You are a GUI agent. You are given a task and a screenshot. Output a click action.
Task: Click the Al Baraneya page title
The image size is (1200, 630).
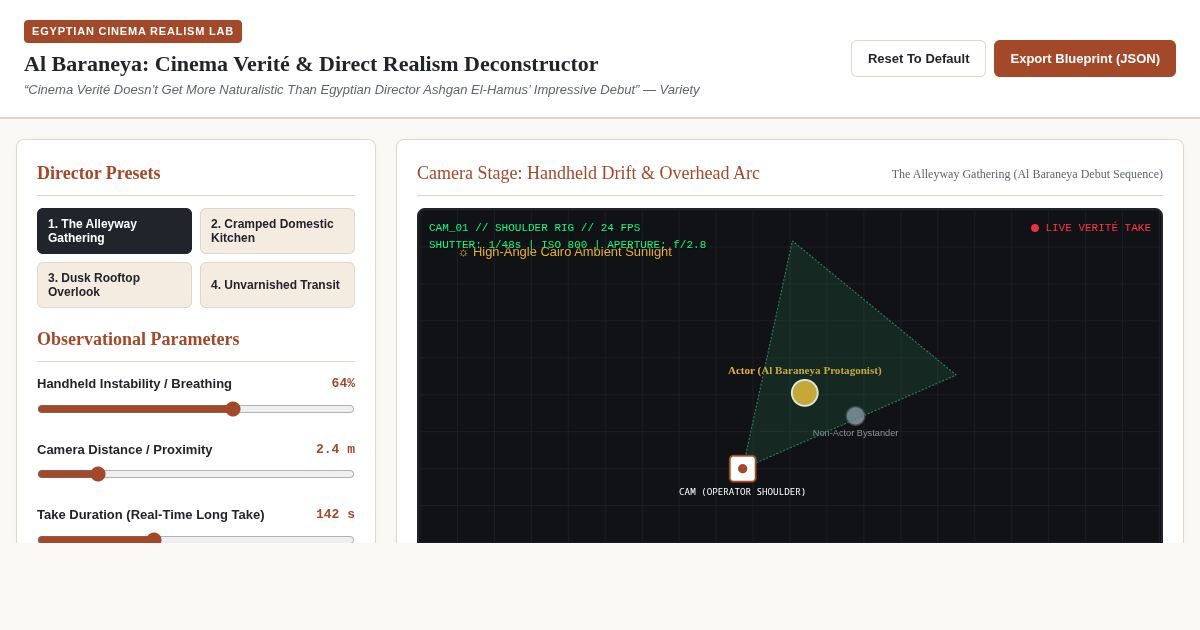pos(311,64)
